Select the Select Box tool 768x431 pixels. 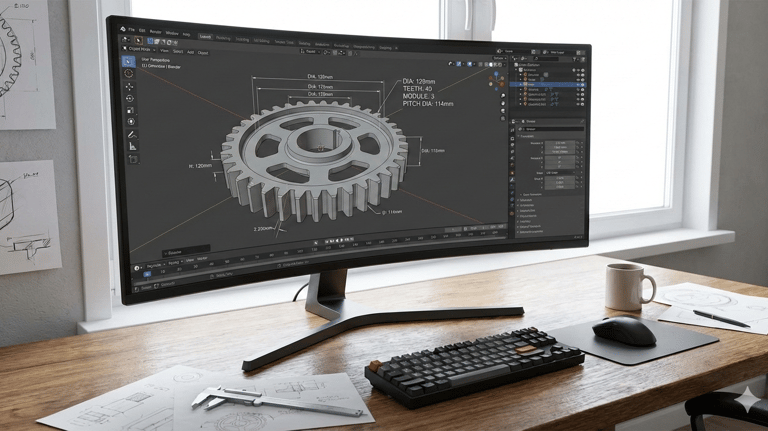click(x=128, y=61)
